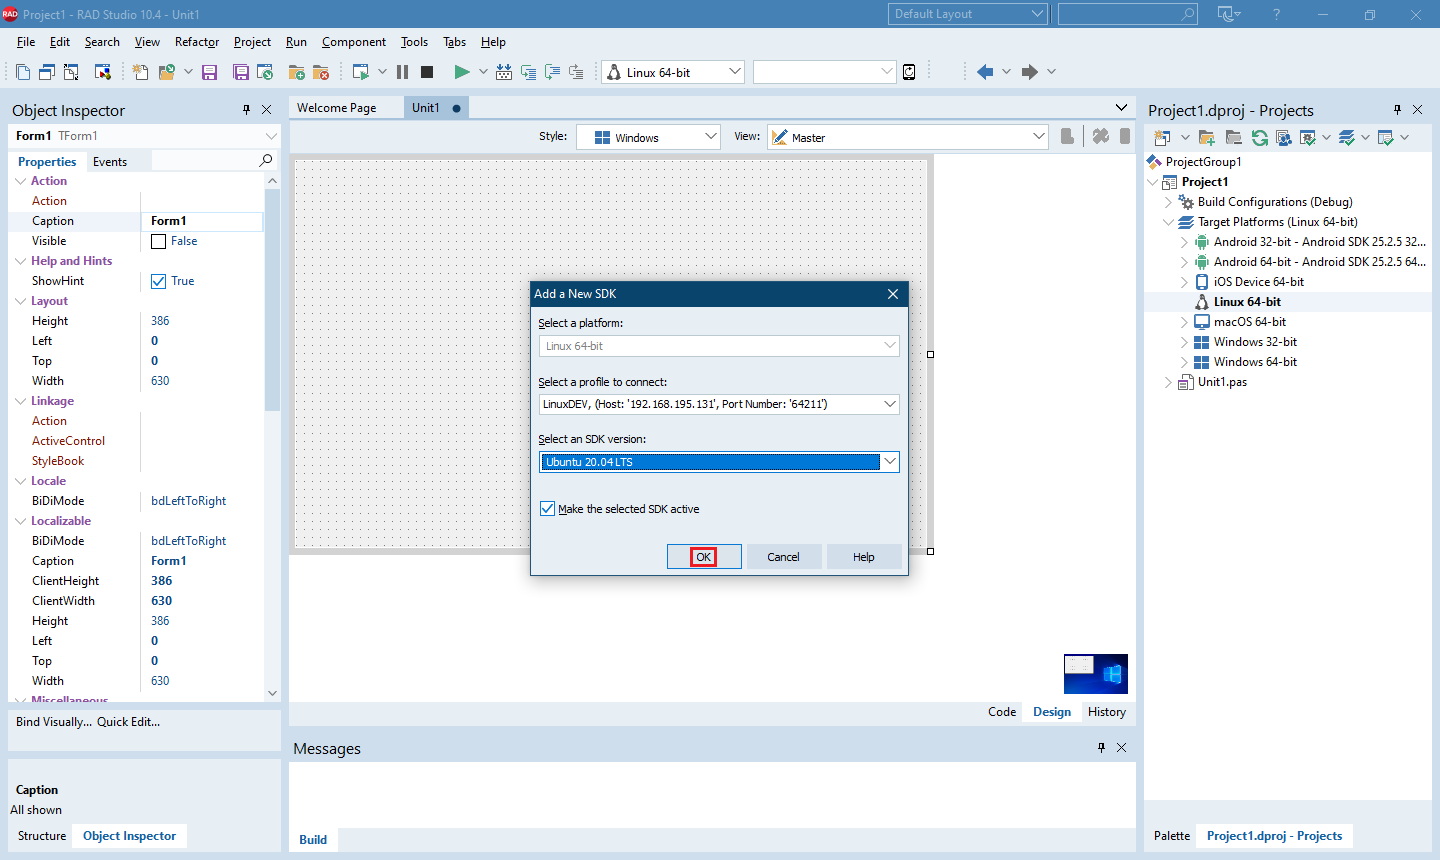This screenshot has width=1440, height=860.
Task: Open the Component menu
Action: (354, 42)
